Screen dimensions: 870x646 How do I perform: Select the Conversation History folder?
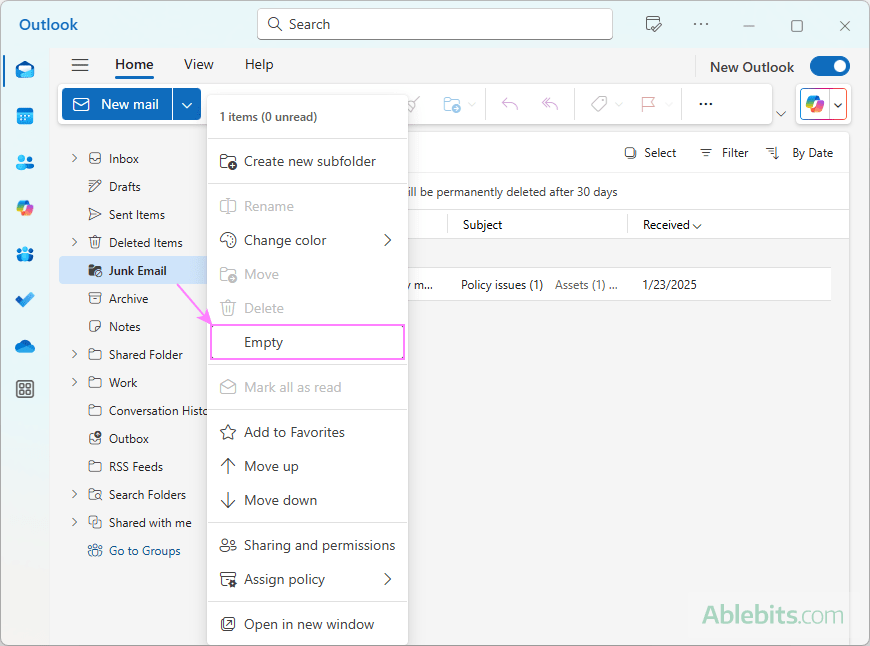point(133,410)
